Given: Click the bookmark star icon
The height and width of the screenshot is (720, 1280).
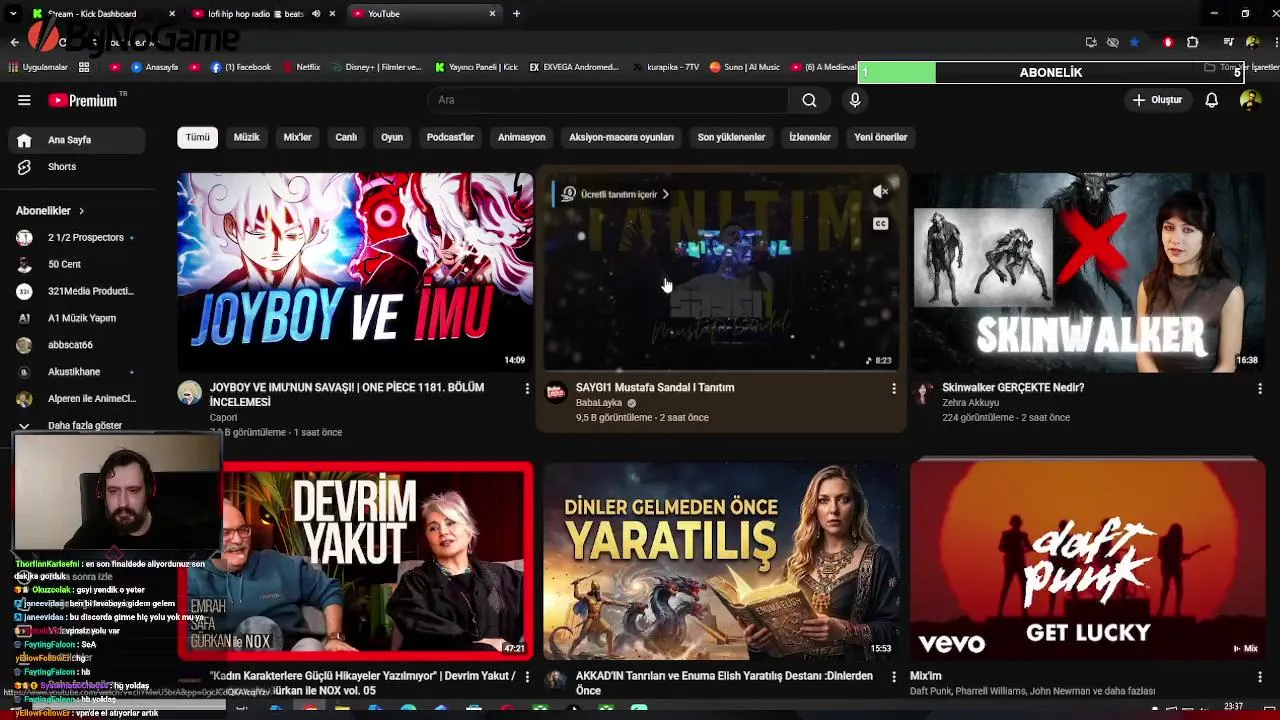Looking at the screenshot, I should pos(1134,42).
